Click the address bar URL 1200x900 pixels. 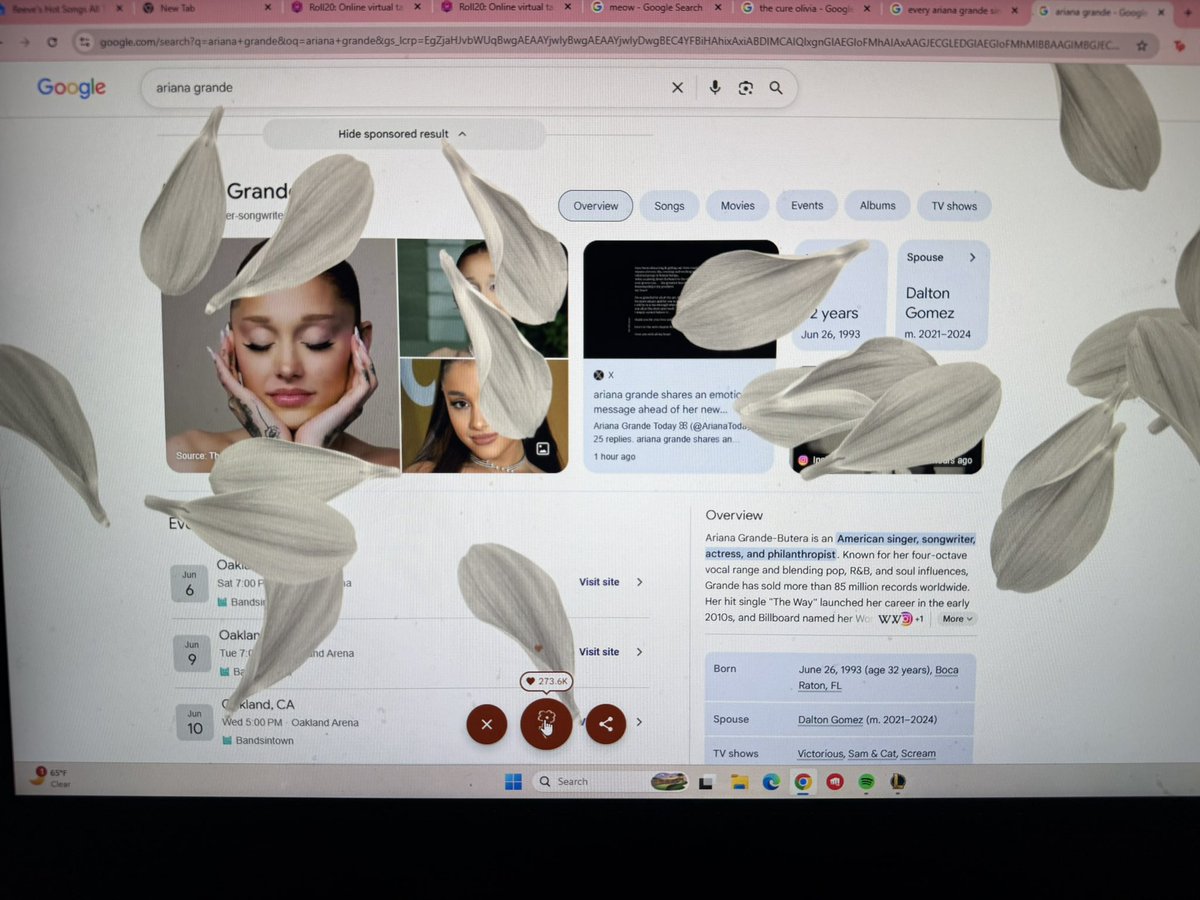tap(610, 45)
